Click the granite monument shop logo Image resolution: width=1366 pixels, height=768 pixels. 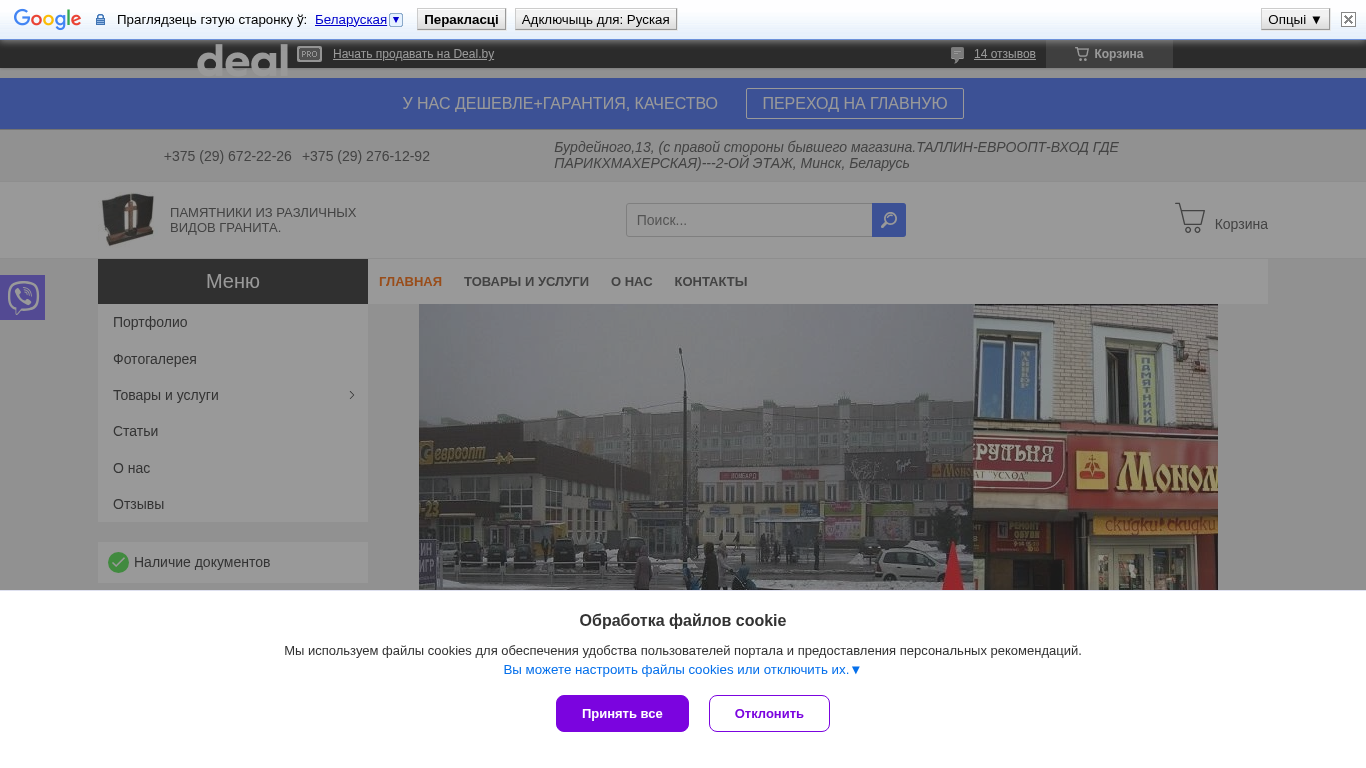coord(128,219)
